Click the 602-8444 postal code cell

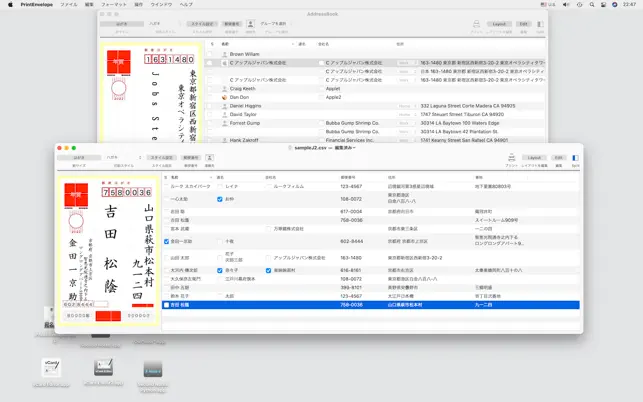[x=351, y=242]
